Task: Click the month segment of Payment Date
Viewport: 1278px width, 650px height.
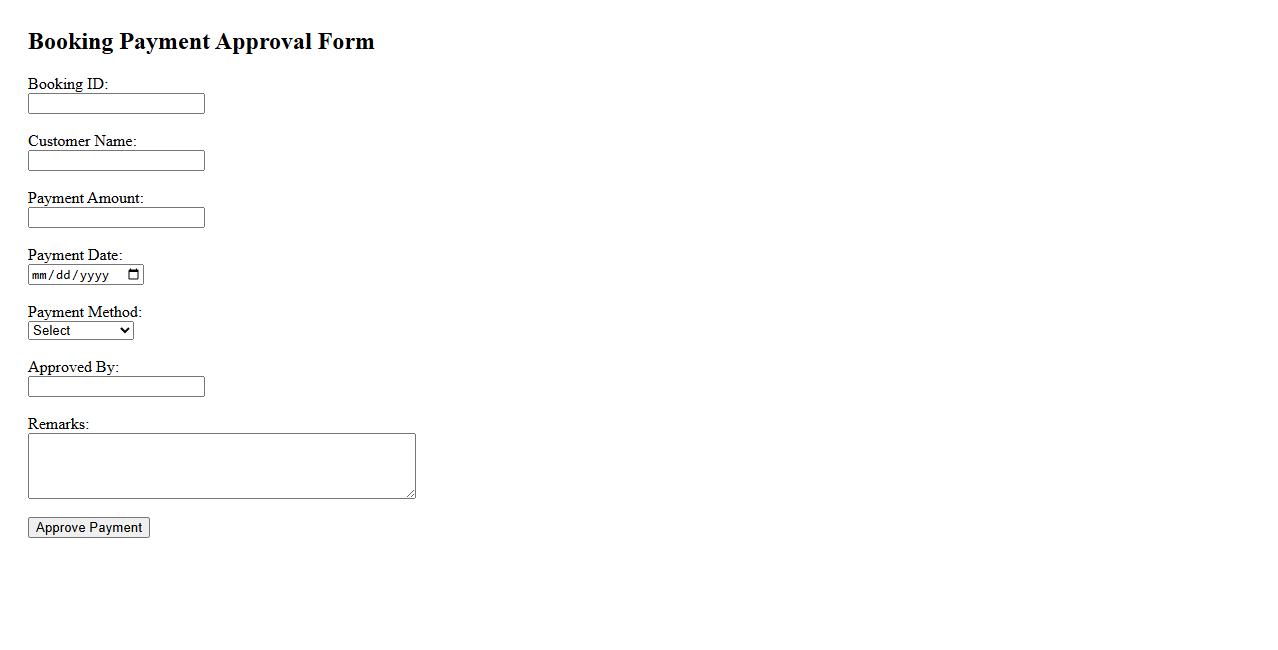Action: [40, 275]
